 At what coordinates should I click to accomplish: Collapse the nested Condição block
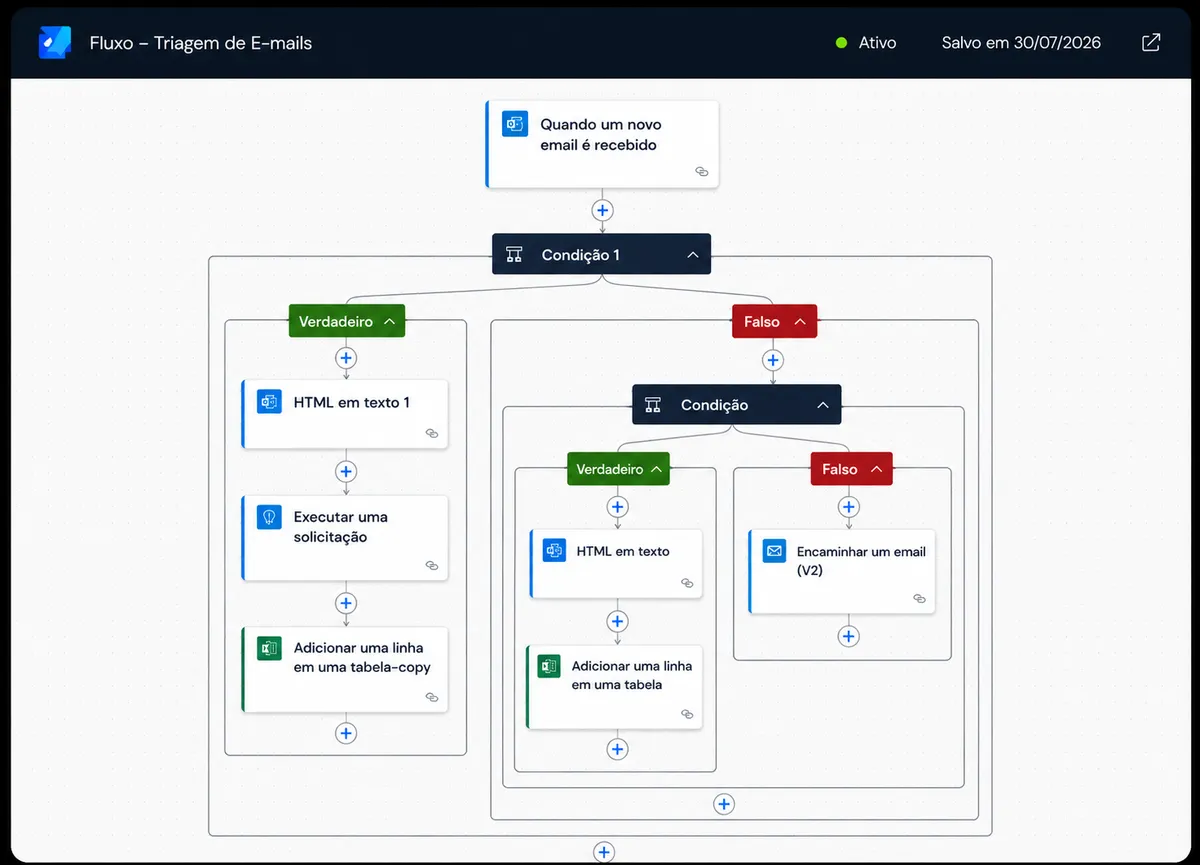click(823, 405)
